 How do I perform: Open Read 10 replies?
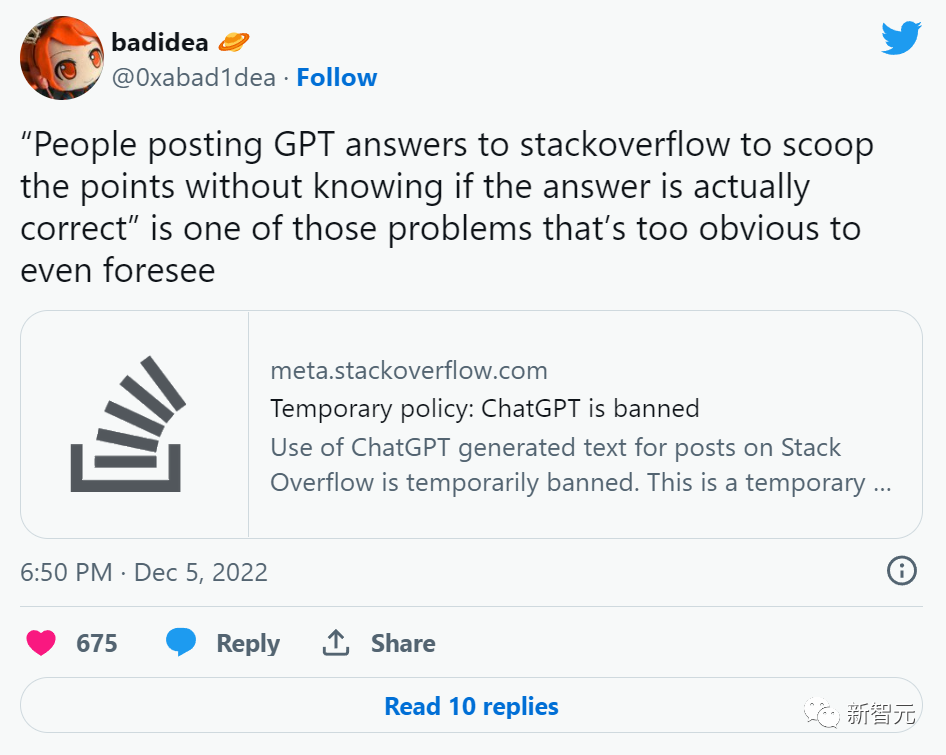pos(471,706)
